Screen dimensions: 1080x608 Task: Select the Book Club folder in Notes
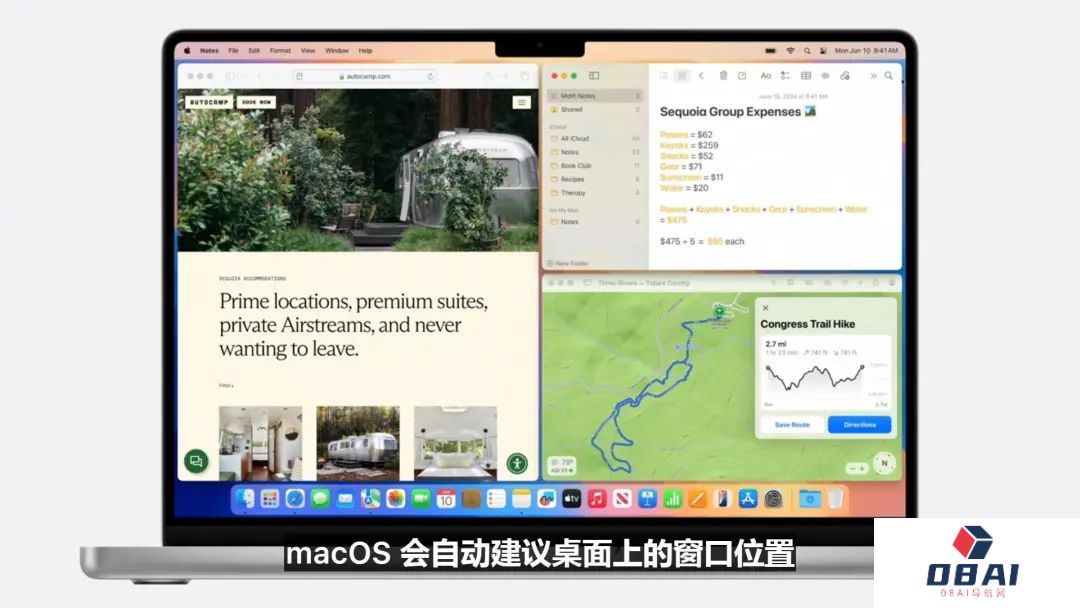(576, 166)
